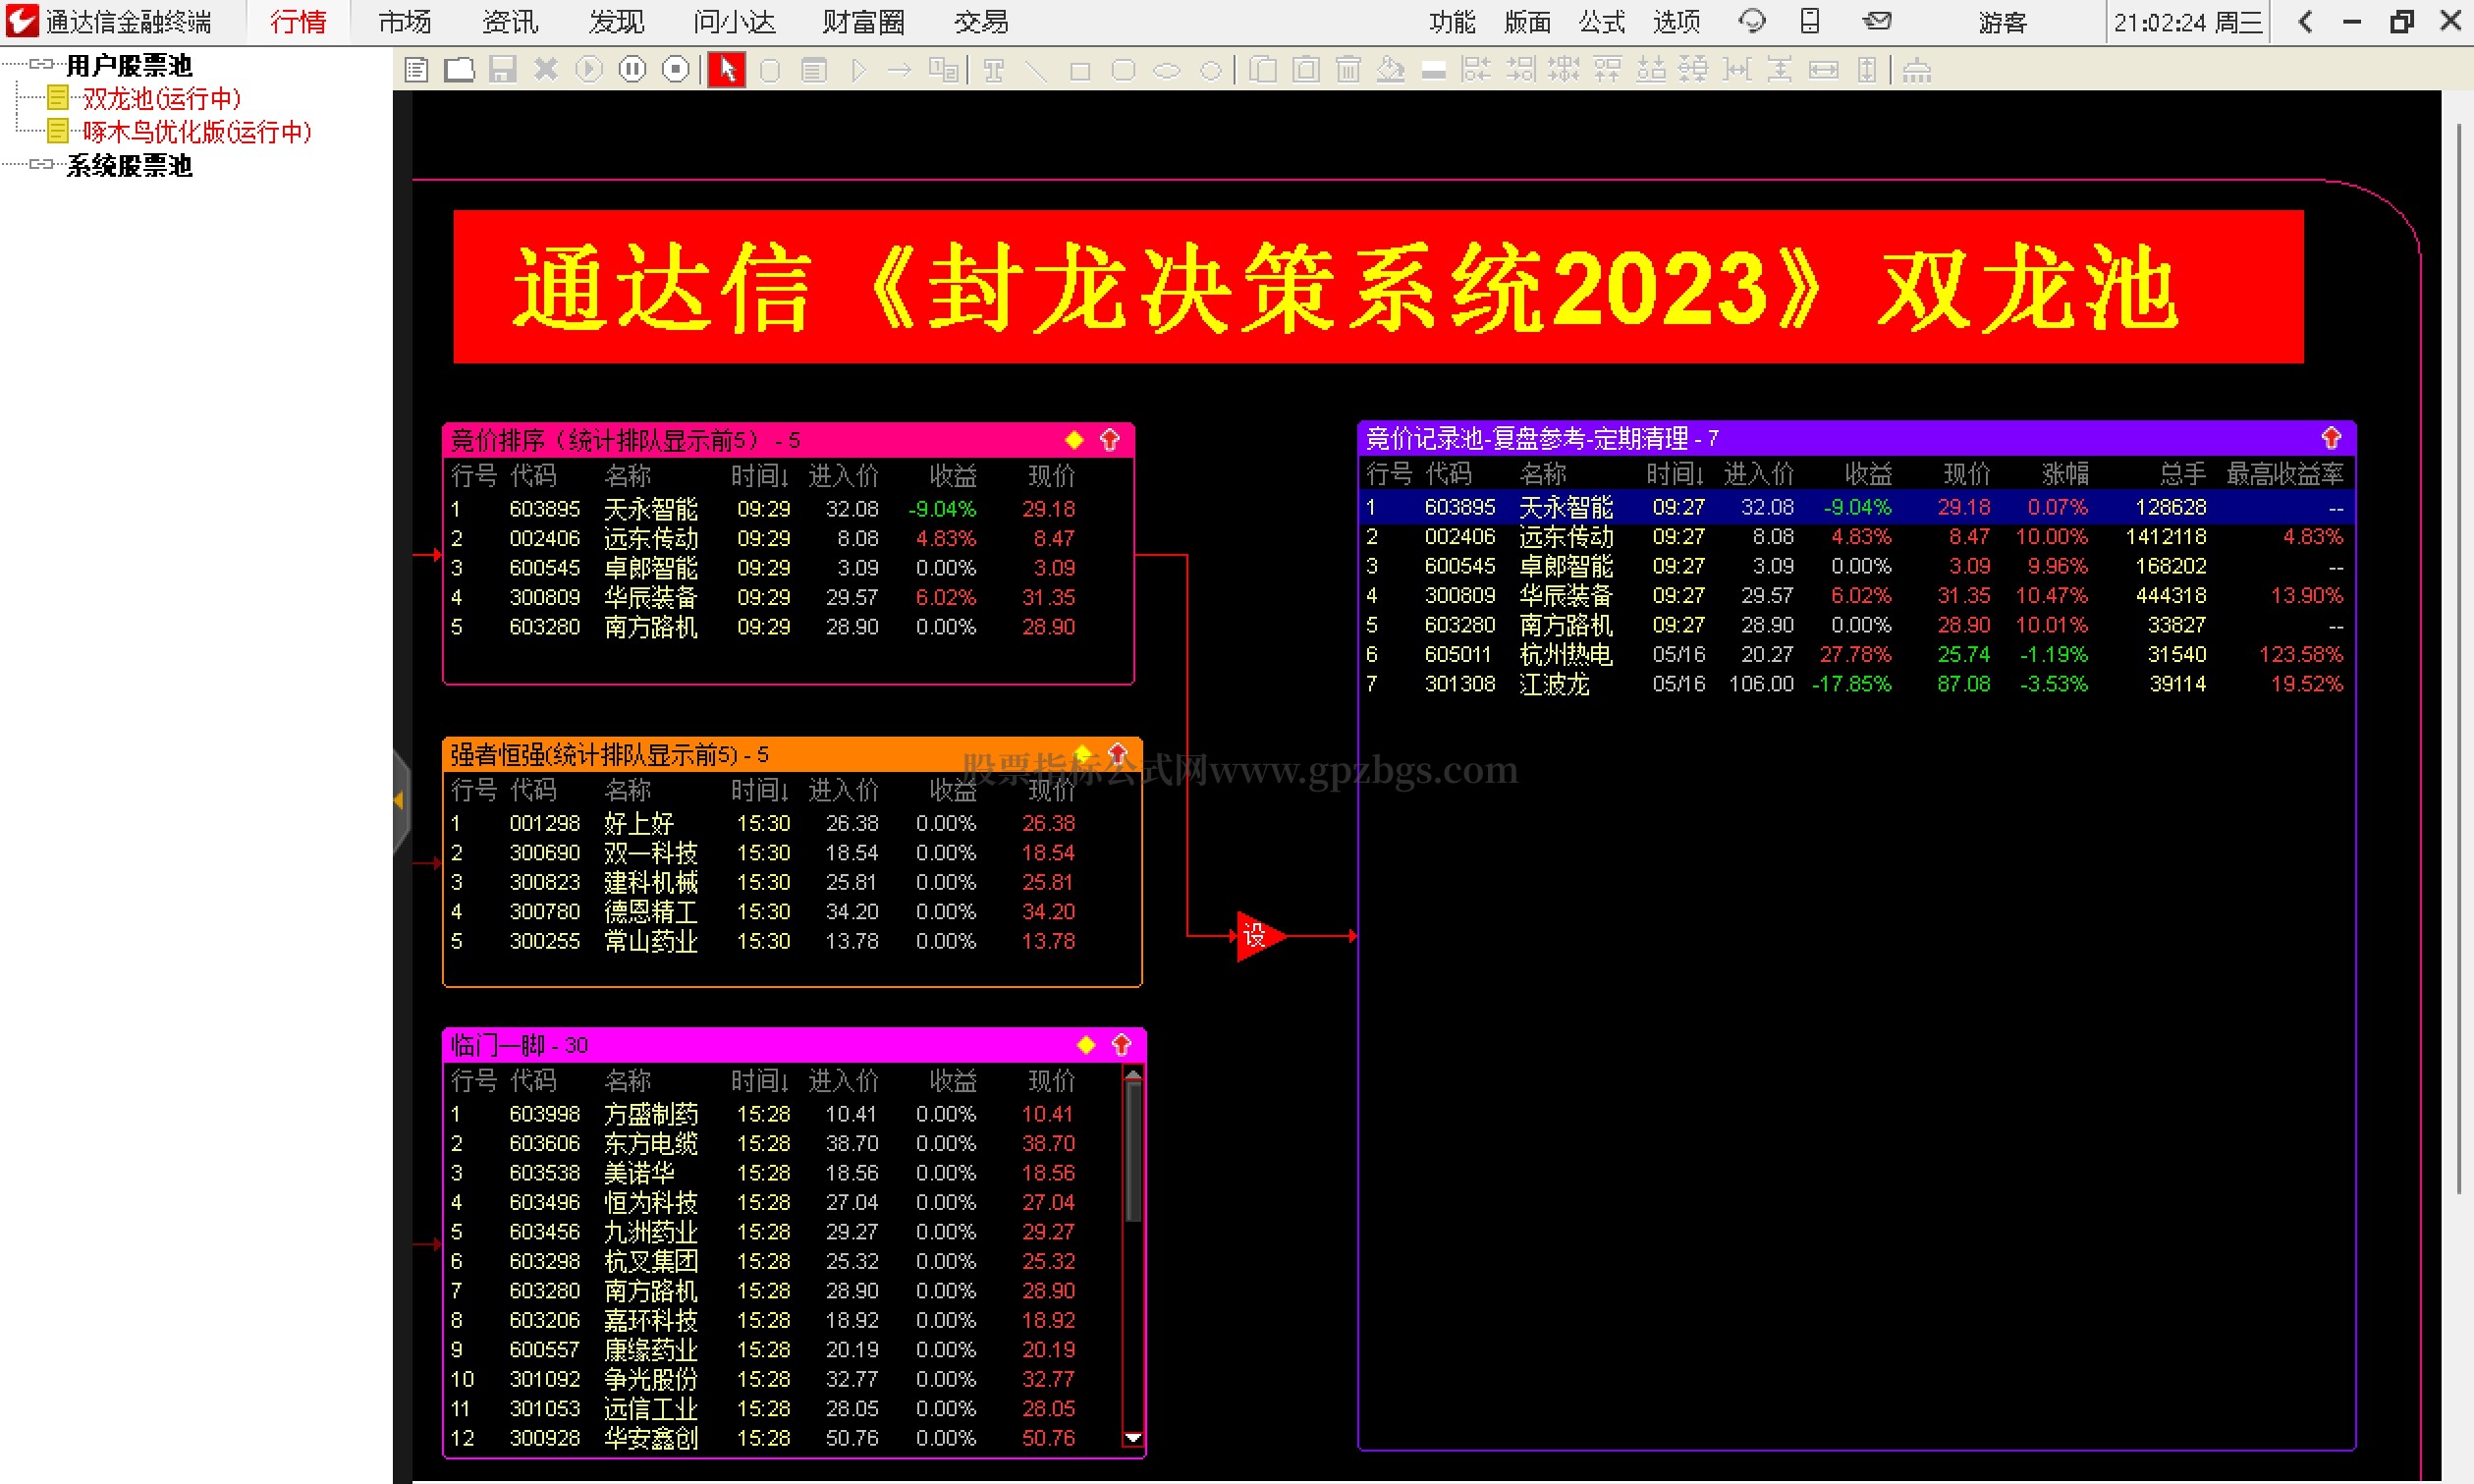Sort 临门一脚 panel by 收益 column

952,1081
